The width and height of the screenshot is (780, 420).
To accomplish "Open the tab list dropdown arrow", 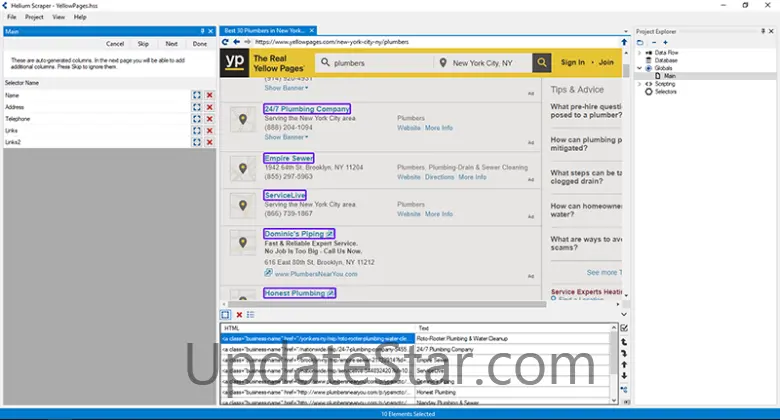I will (x=626, y=31).
